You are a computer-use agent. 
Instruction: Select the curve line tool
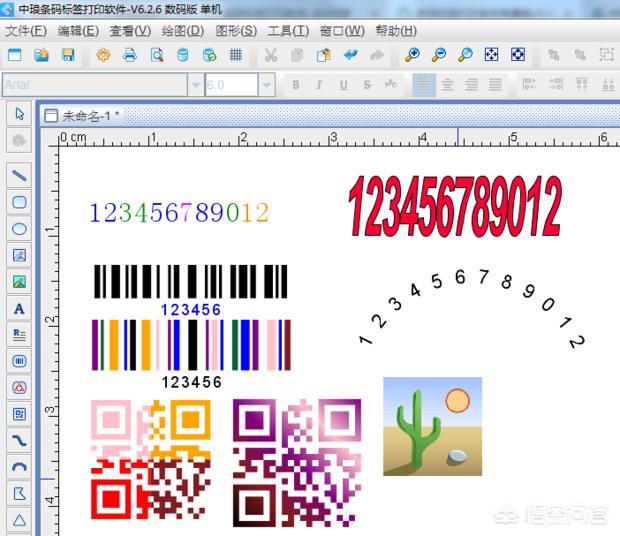point(19,441)
